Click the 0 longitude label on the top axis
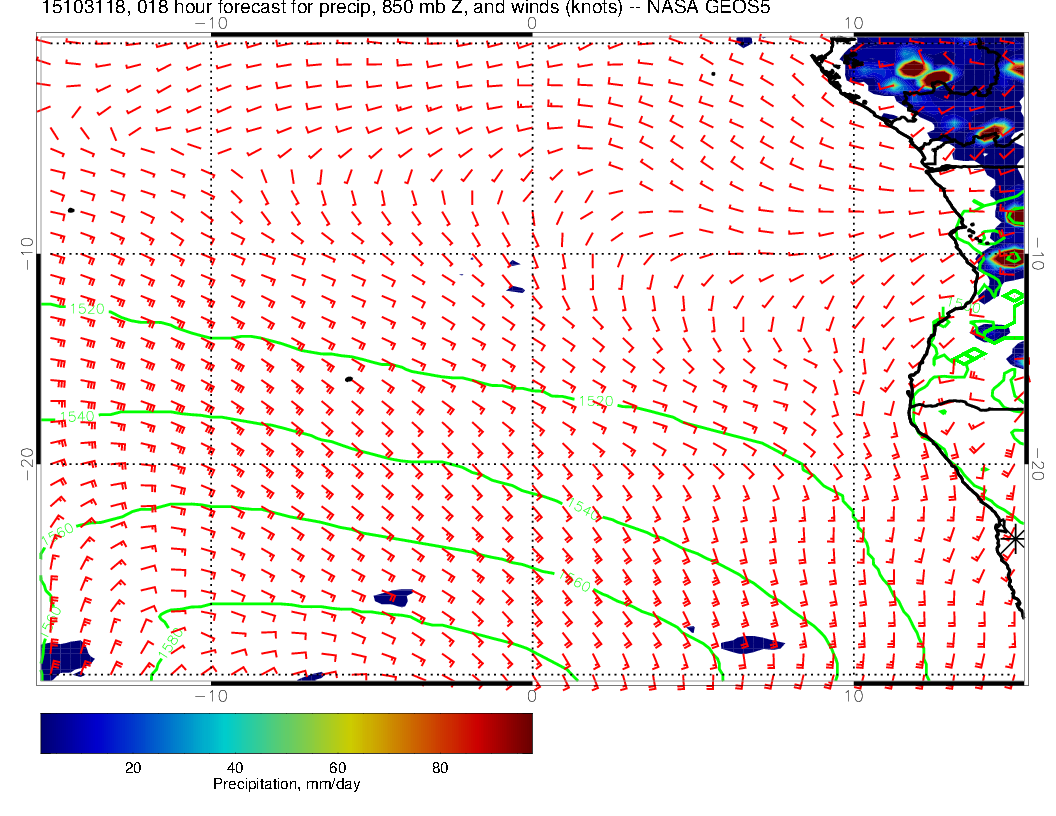The height and width of the screenshot is (816, 1056). tap(531, 22)
